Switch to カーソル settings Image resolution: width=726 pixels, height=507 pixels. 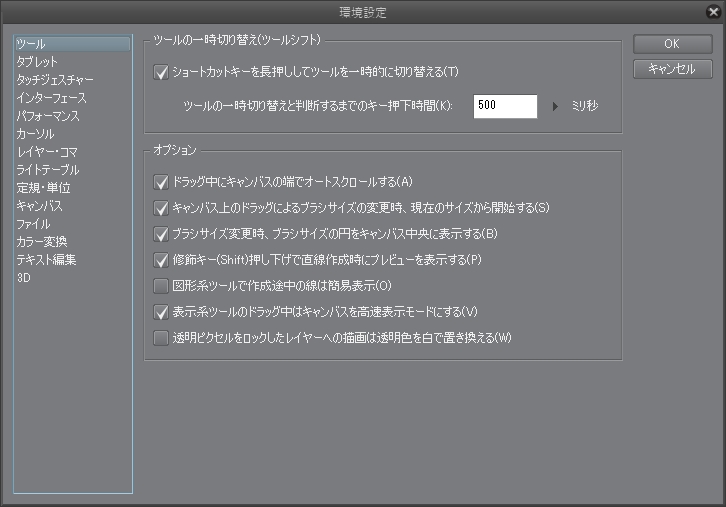coord(36,134)
